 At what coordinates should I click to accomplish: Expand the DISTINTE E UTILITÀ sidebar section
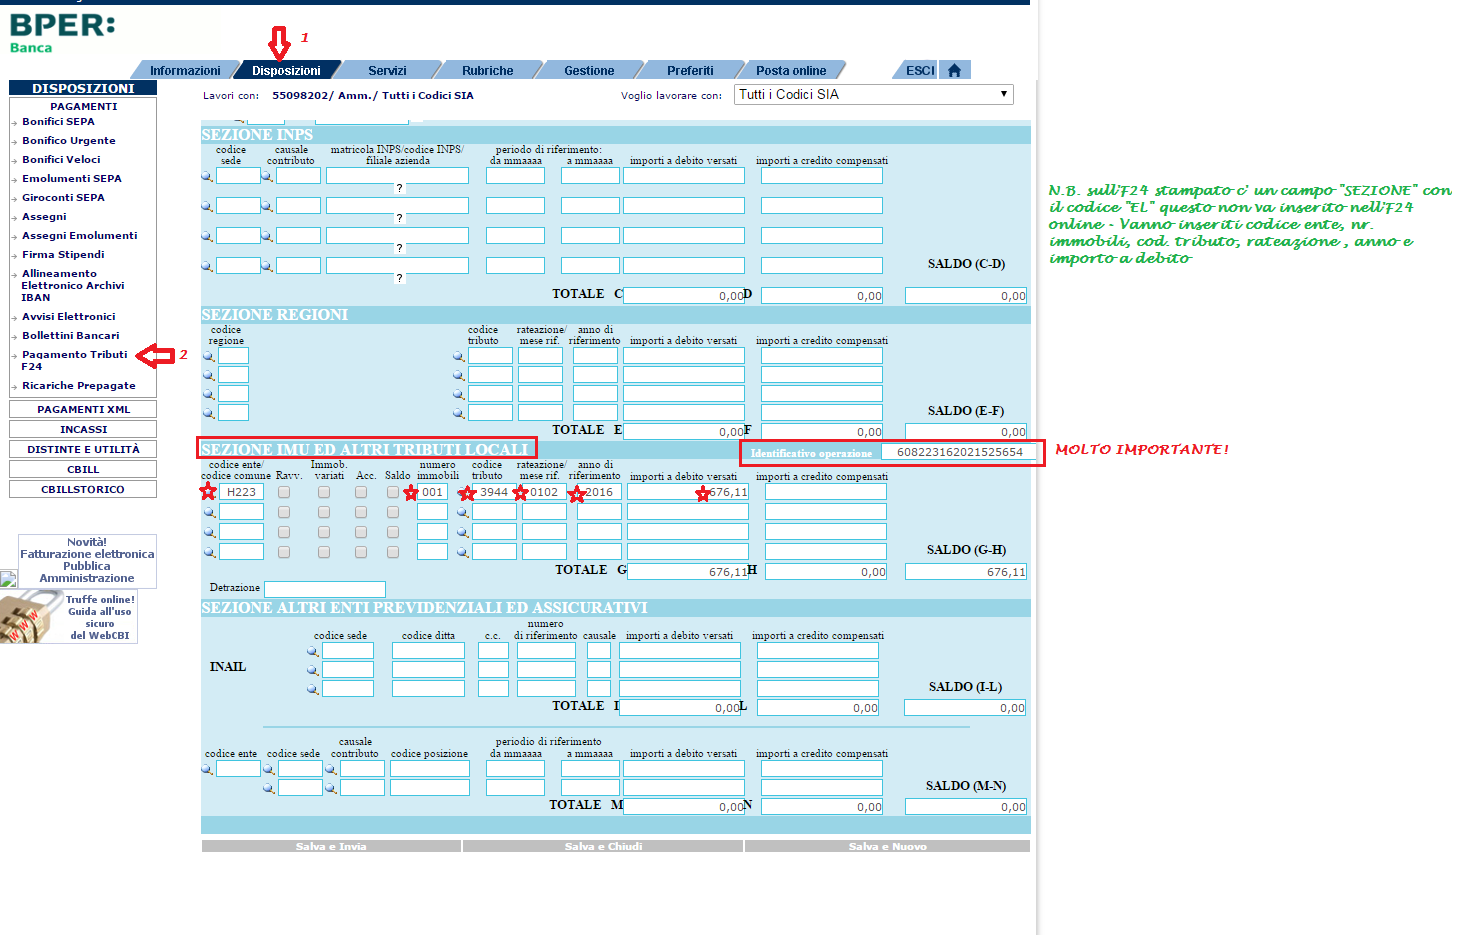[x=83, y=449]
